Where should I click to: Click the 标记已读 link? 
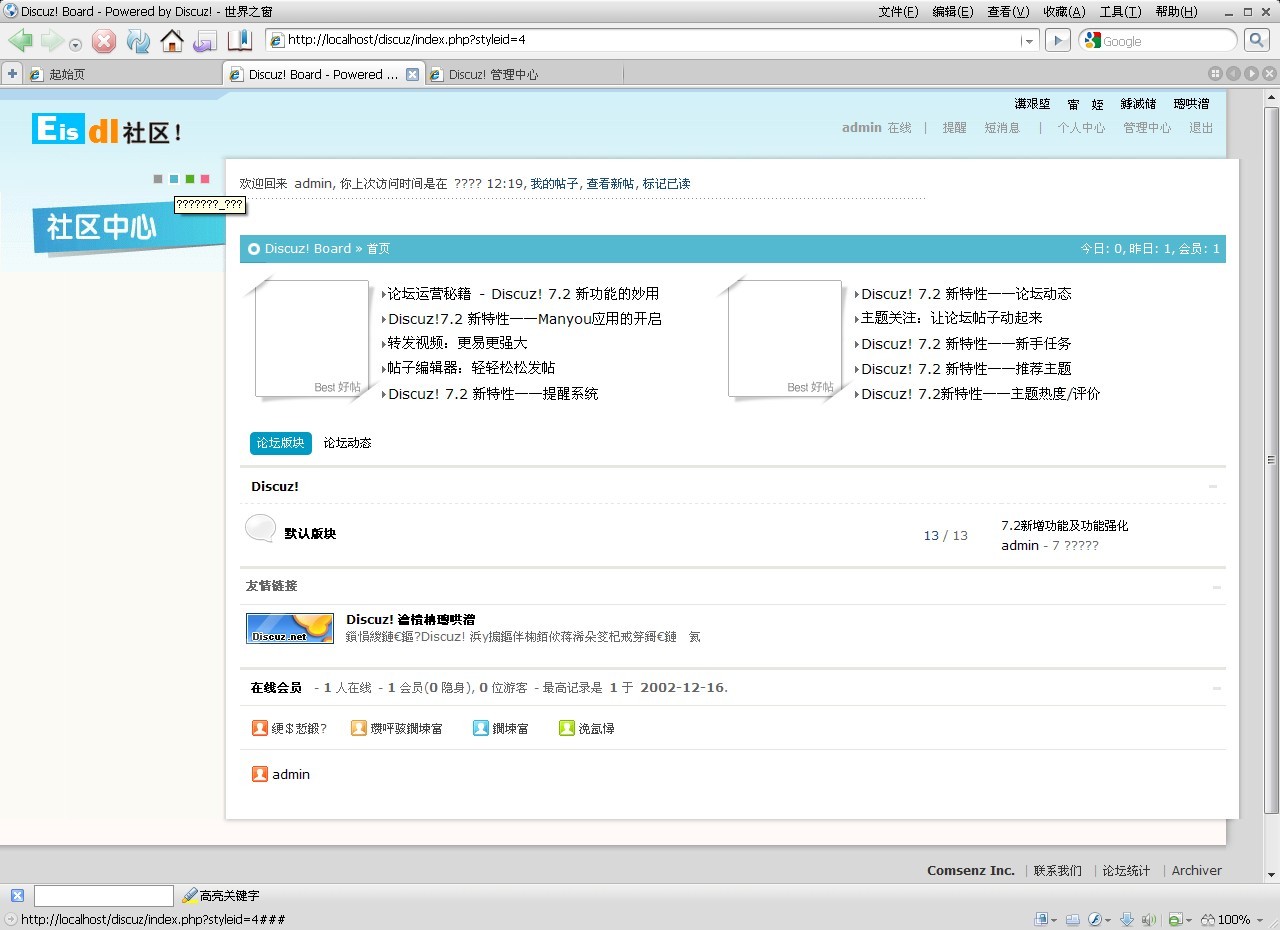point(666,184)
